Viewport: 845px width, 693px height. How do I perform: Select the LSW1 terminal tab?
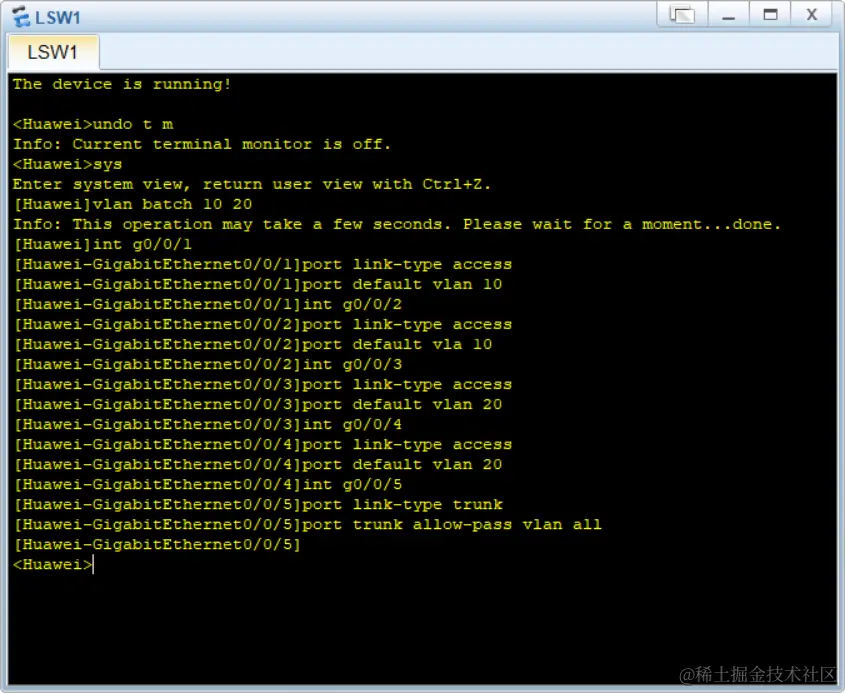coord(53,52)
